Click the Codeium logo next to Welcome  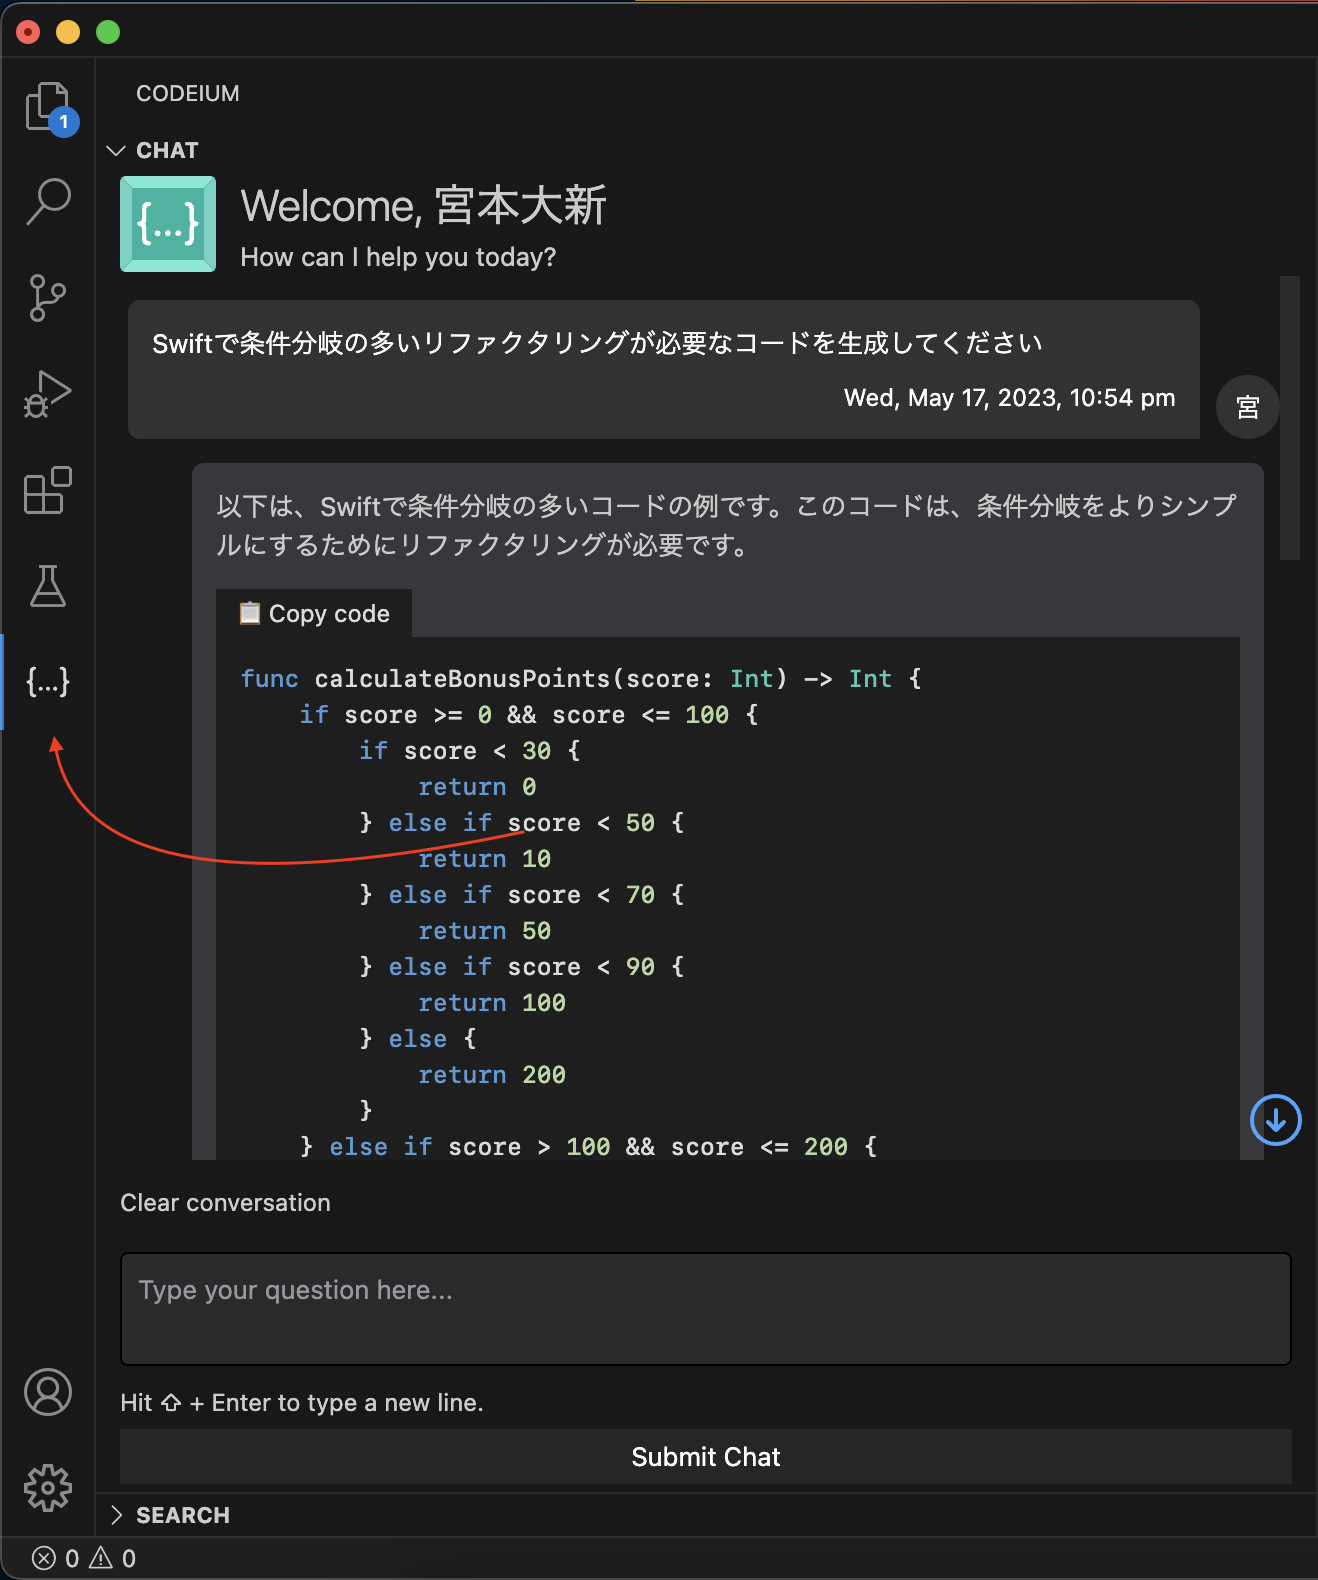pos(168,224)
